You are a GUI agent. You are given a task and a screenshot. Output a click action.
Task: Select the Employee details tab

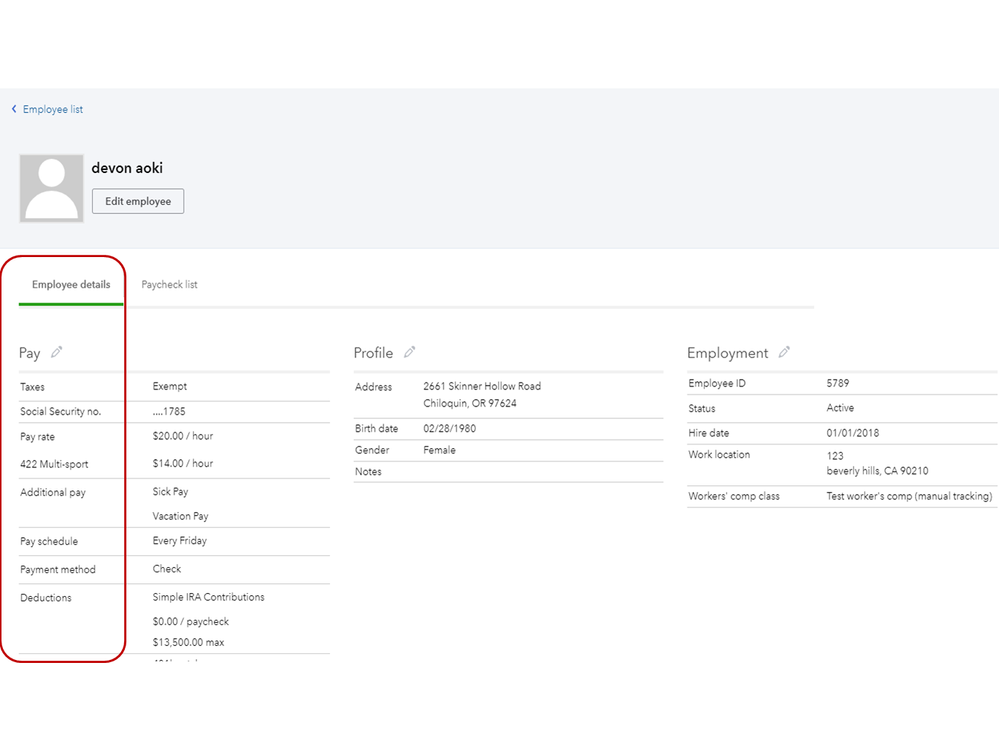pos(71,285)
